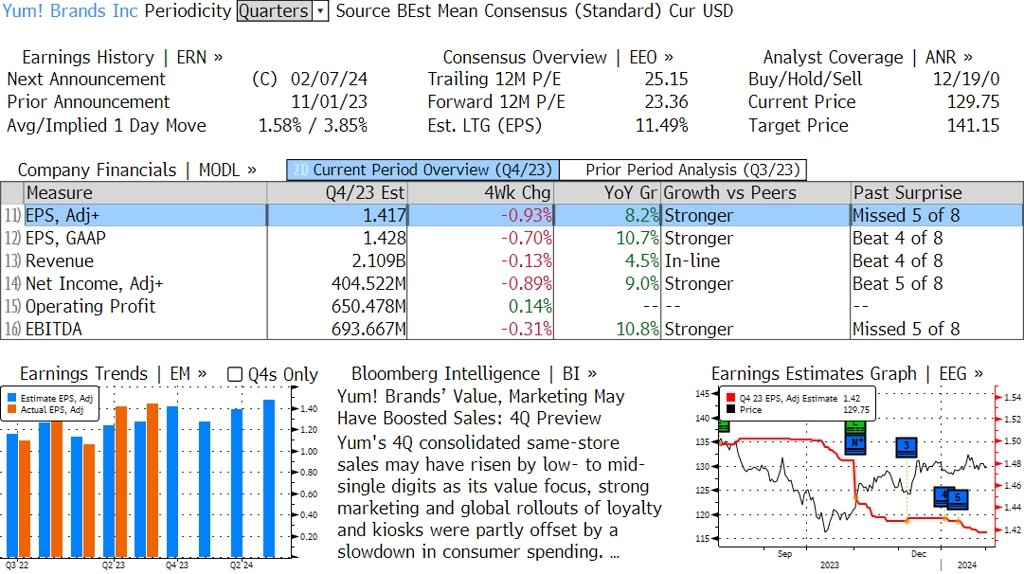Click the Q4/23 Est column header
This screenshot has height=574, width=1024.
(337, 193)
